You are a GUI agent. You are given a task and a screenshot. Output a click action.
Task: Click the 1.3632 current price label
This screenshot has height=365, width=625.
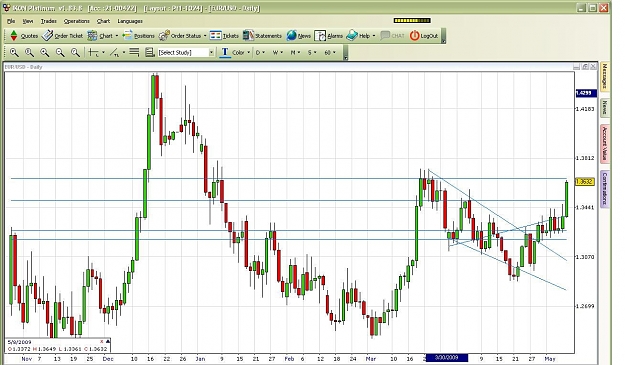[x=585, y=182]
